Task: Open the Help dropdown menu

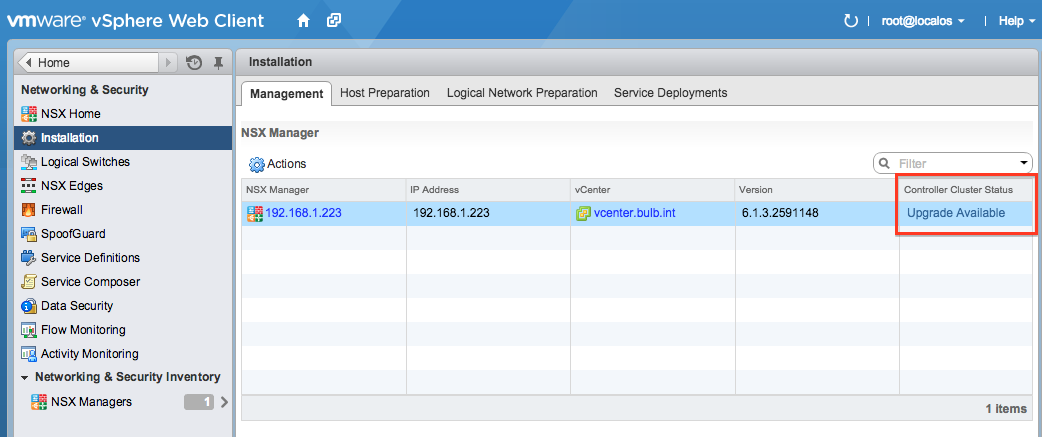Action: click(1017, 21)
